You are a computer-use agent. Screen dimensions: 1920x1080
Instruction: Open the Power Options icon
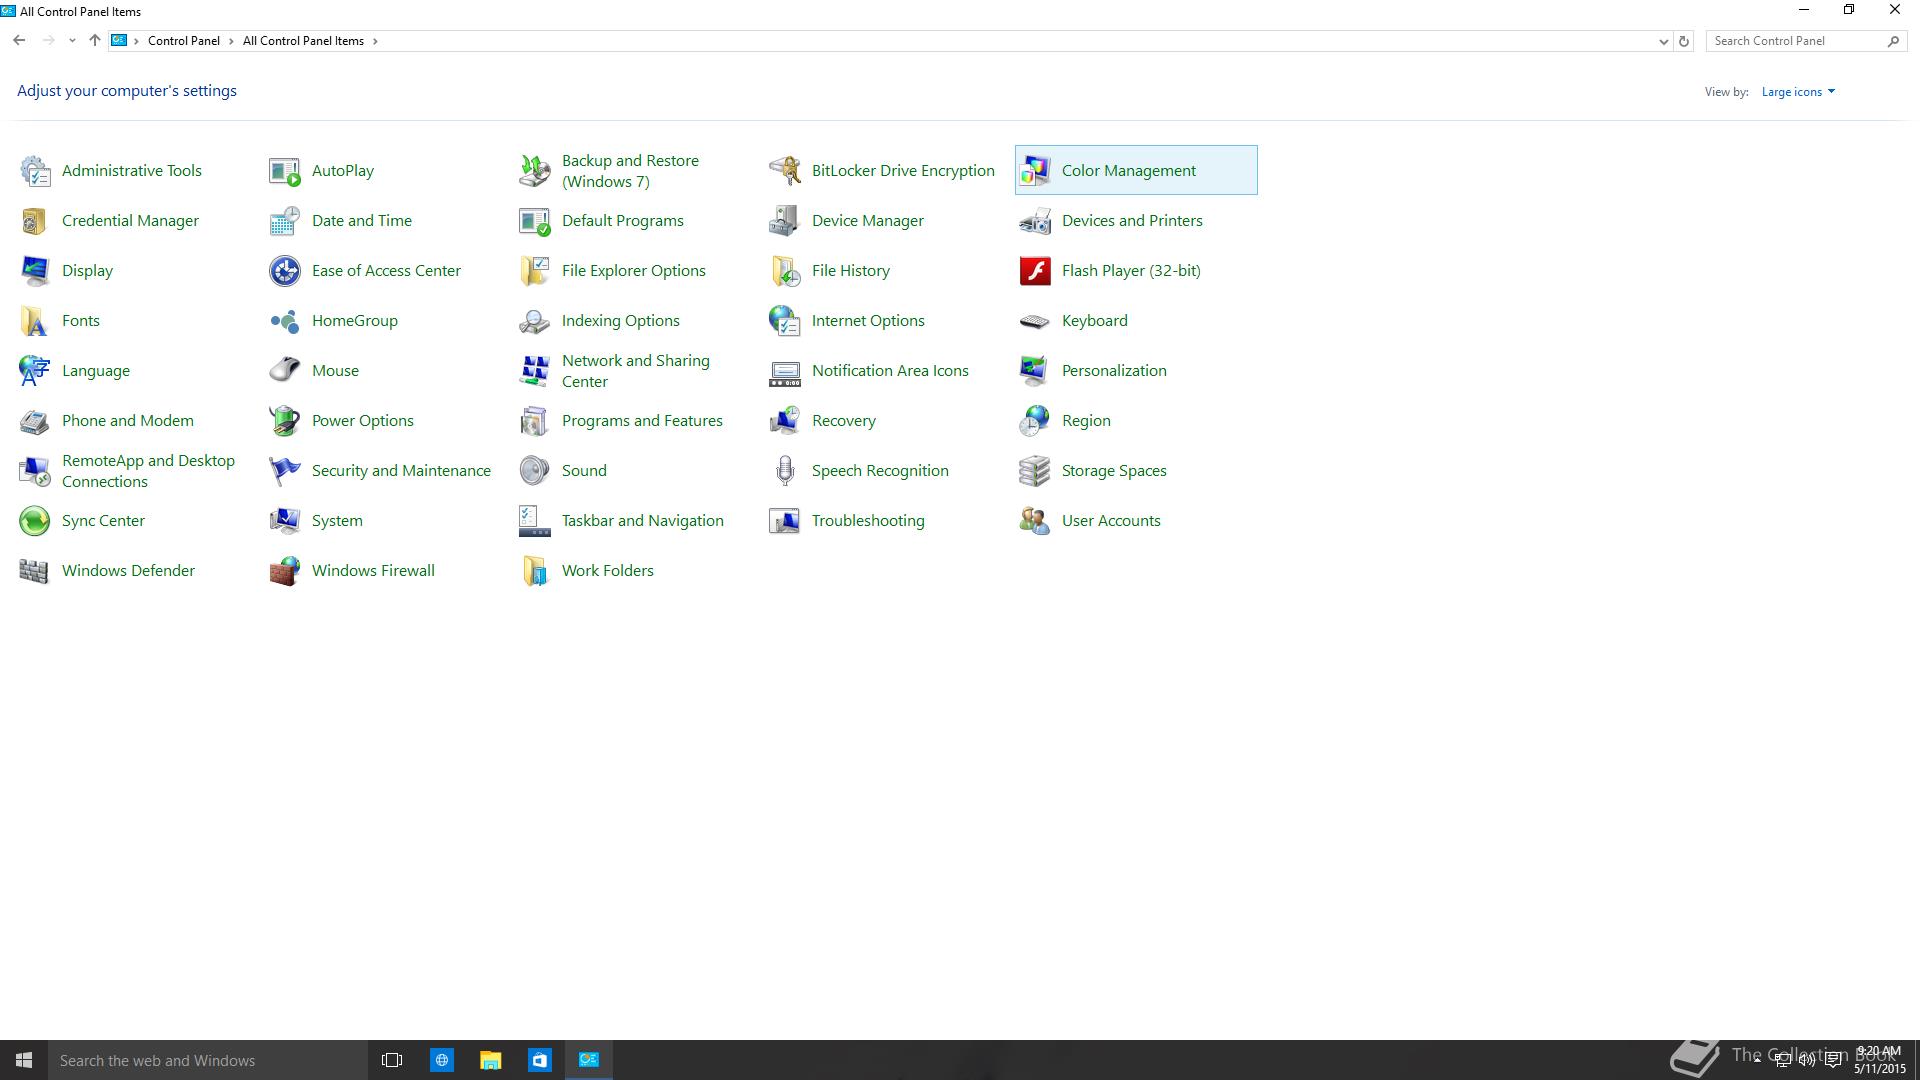pos(285,421)
